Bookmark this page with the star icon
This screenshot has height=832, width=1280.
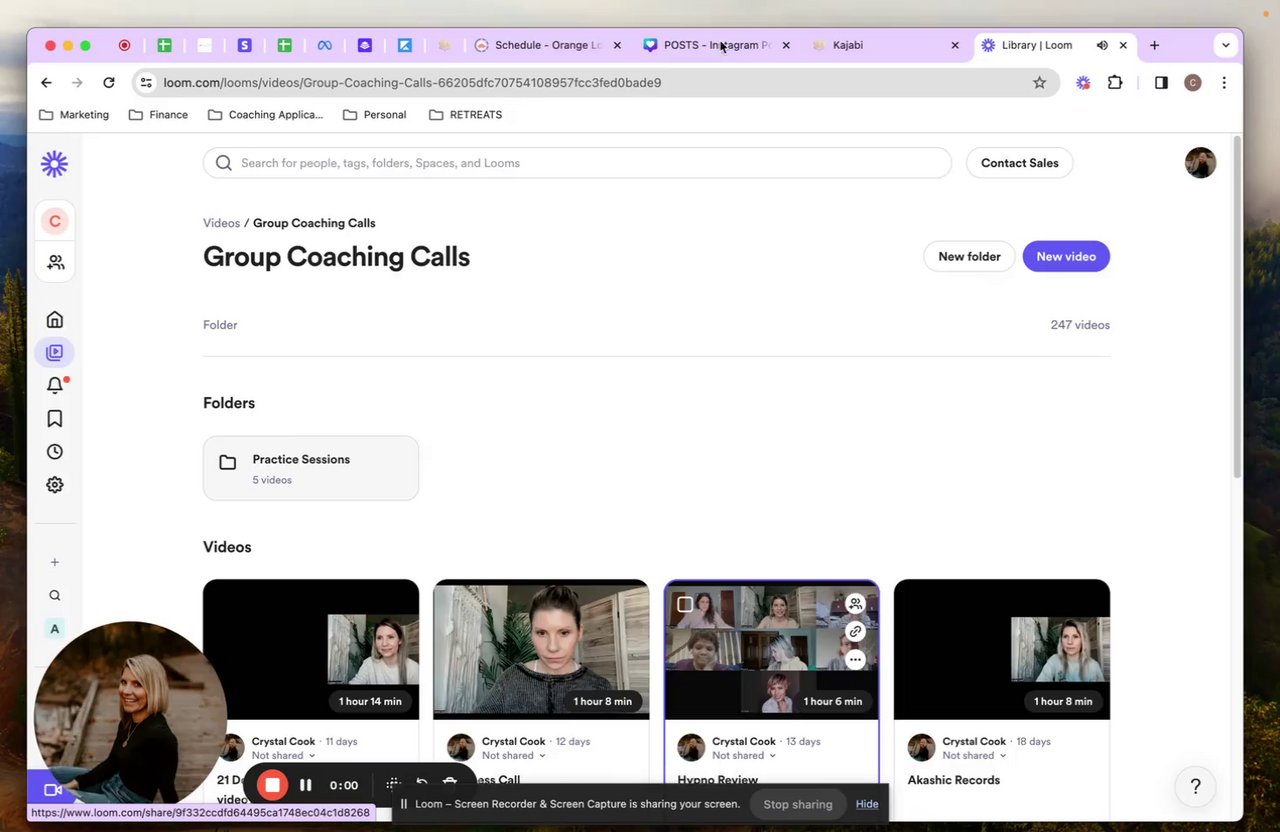pyautogui.click(x=1039, y=83)
